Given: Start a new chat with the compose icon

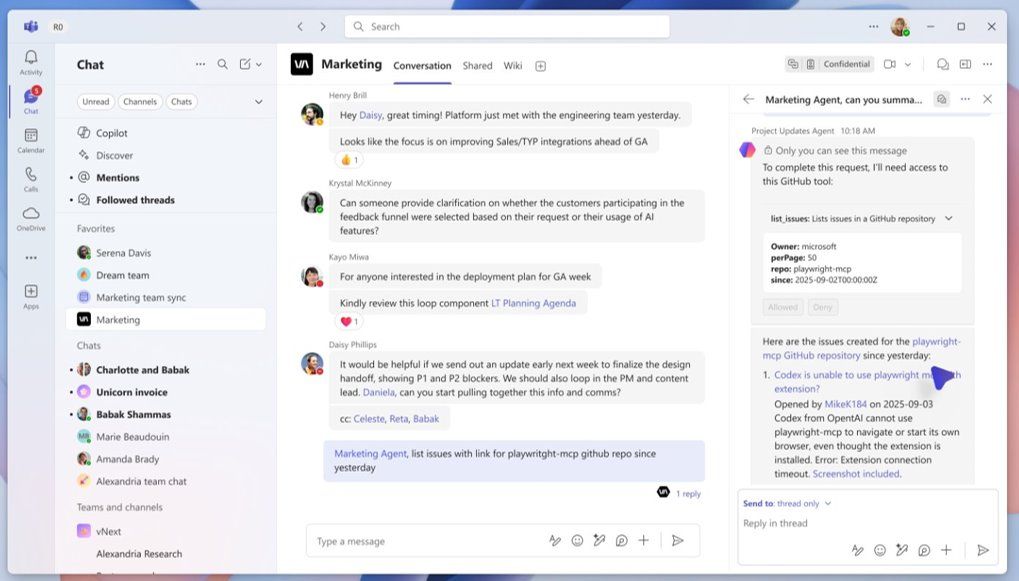Looking at the screenshot, I should click(243, 63).
